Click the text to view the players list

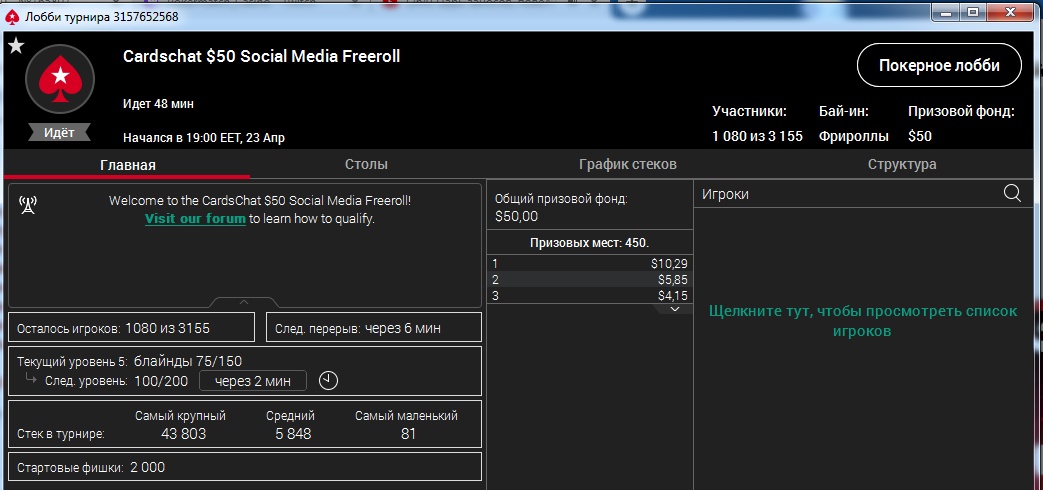(863, 320)
